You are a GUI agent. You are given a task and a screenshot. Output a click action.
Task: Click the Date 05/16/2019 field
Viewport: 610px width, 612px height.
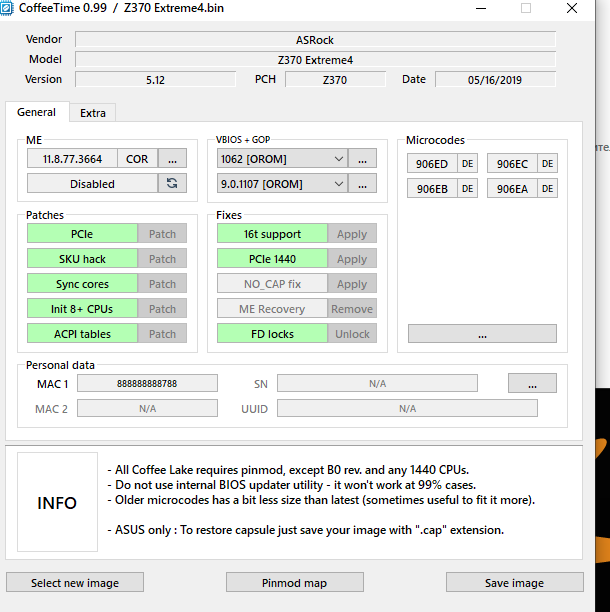pos(495,80)
